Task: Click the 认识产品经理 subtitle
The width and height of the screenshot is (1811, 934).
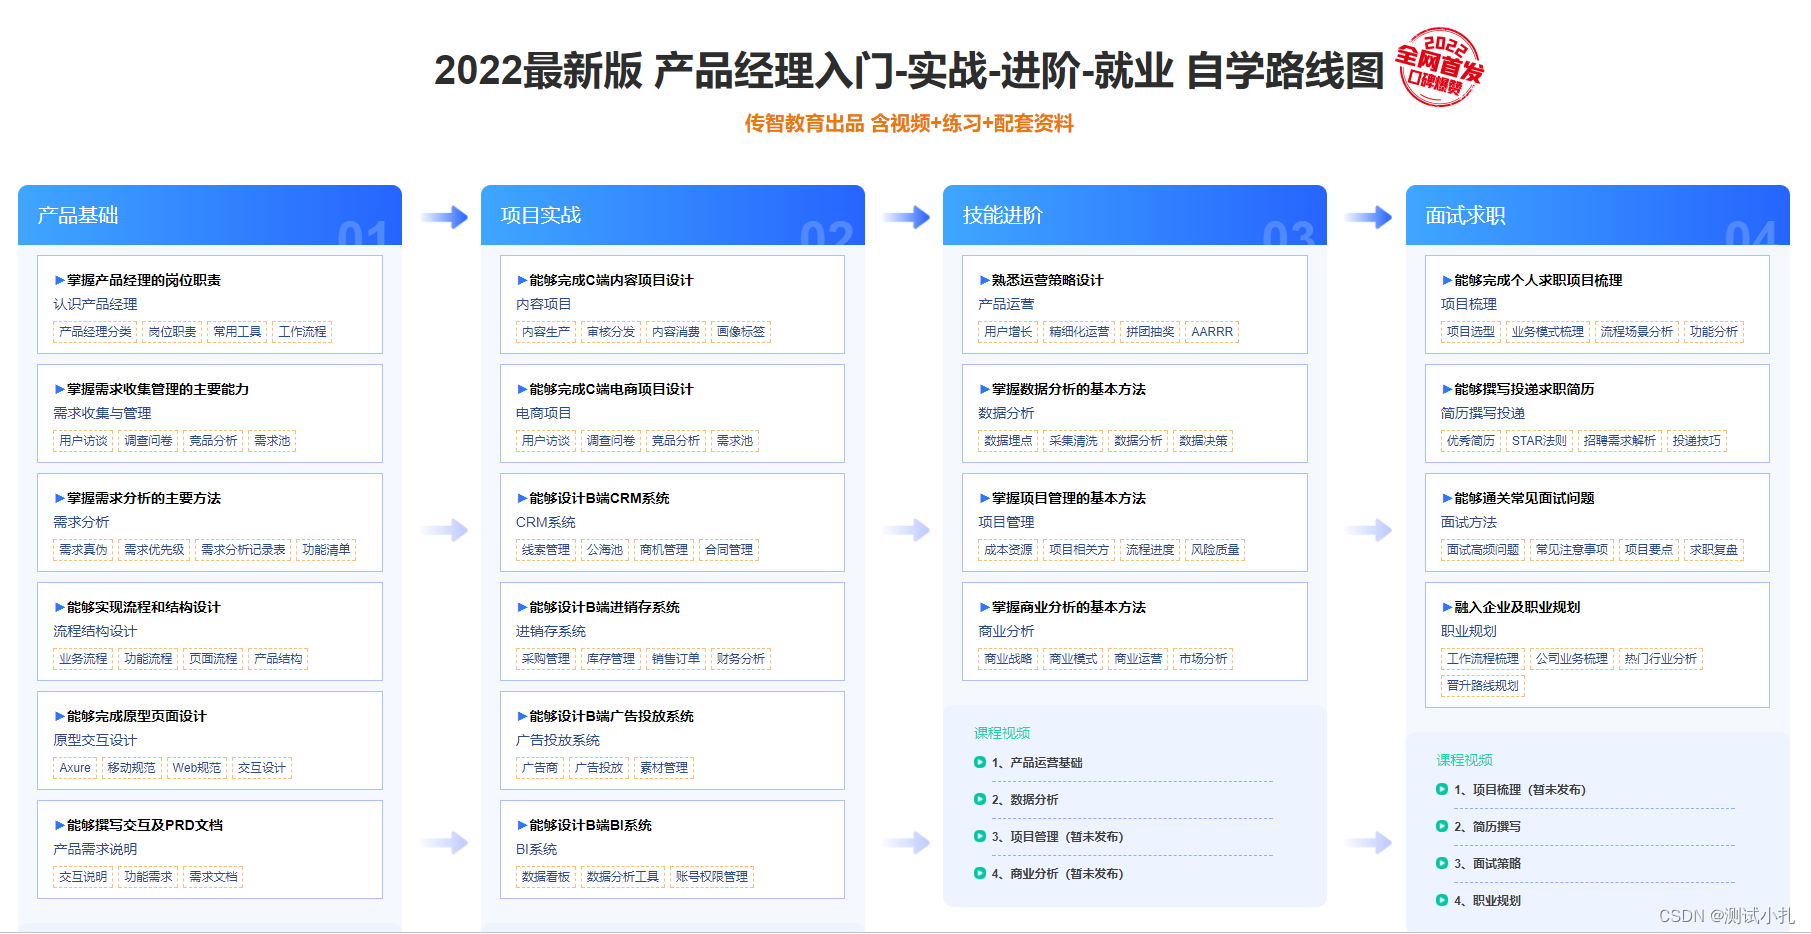Action: click(x=95, y=304)
